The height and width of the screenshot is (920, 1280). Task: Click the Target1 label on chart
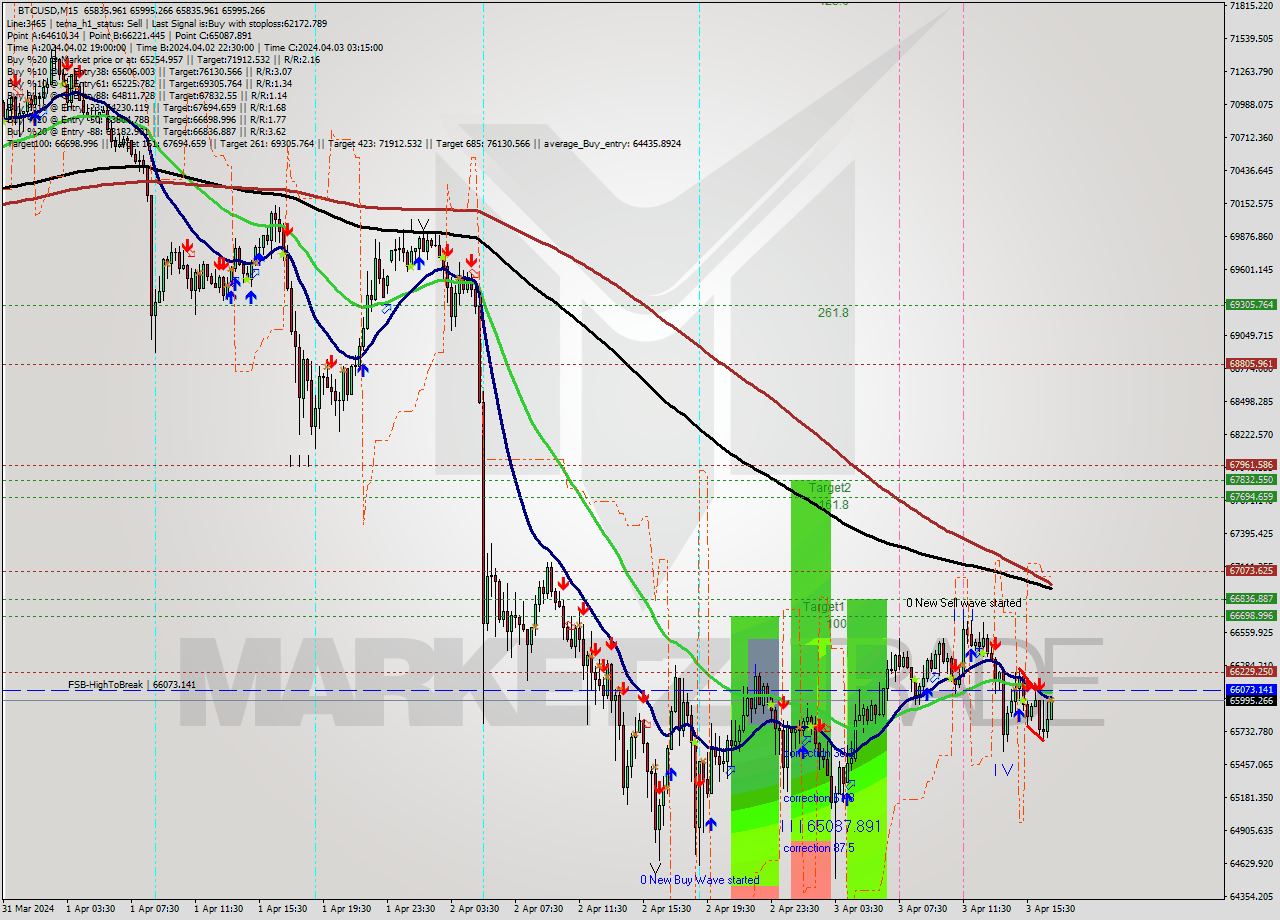point(824,607)
